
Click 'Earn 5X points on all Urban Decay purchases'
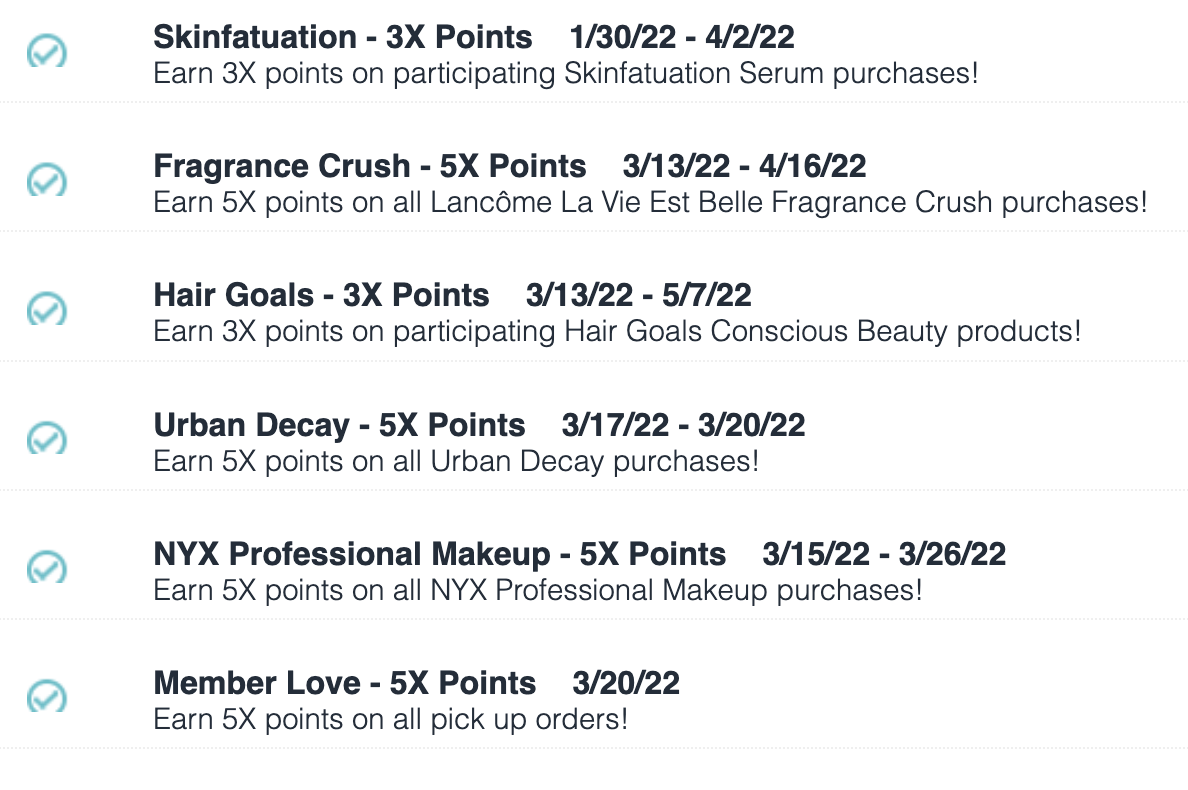pos(456,461)
